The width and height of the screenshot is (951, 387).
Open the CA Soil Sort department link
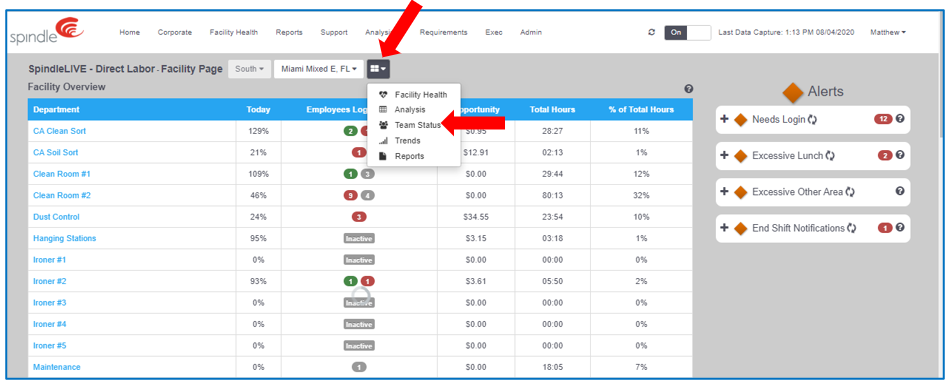(55, 152)
